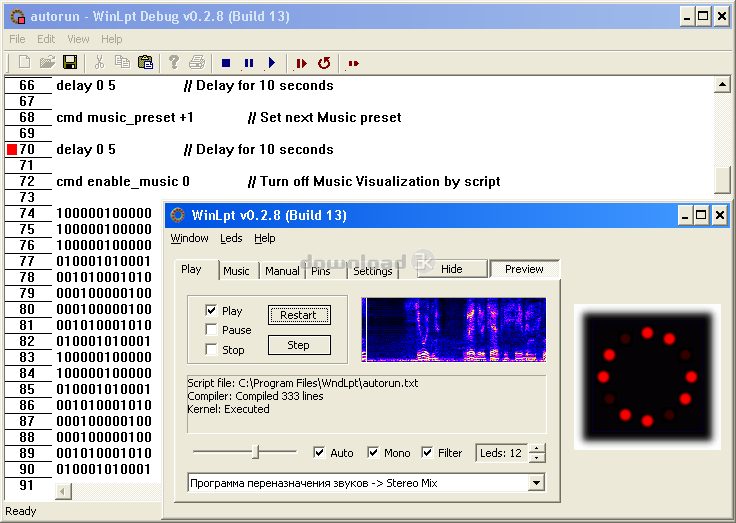This screenshot has height=523, width=736.
Task: Click the small red run-to-breakpoint icon
Action: 353,63
